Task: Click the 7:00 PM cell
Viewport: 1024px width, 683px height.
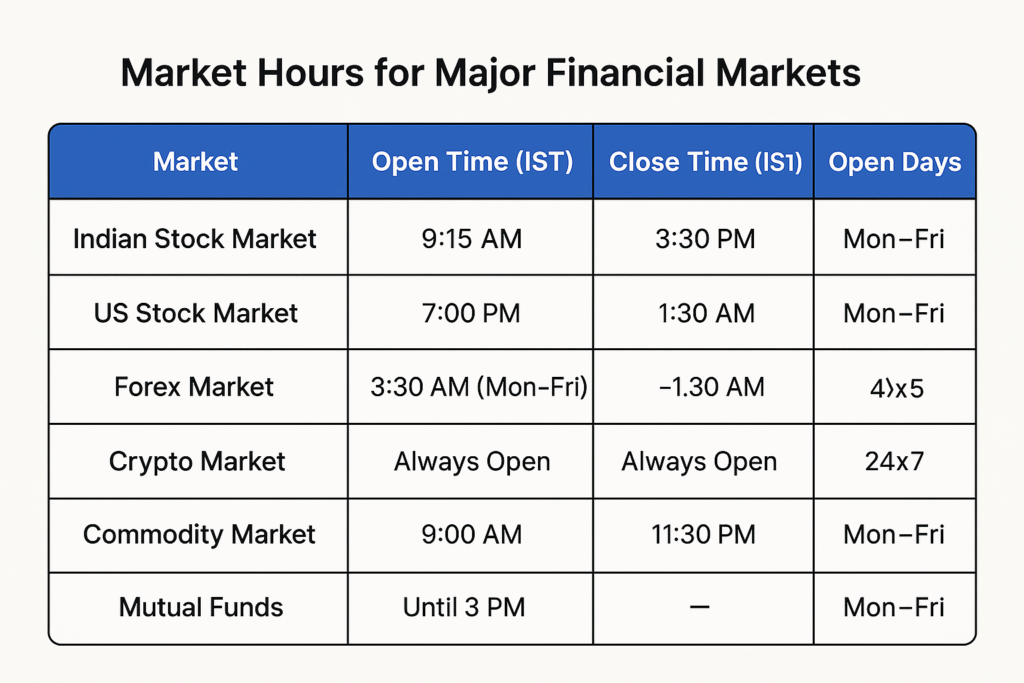Action: click(471, 313)
